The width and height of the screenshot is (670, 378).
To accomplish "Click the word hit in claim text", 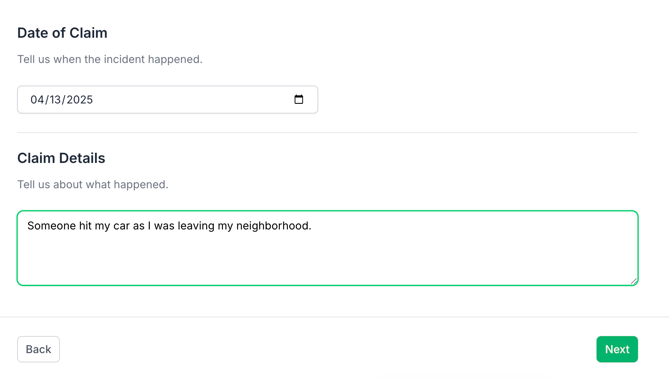I will (85, 226).
